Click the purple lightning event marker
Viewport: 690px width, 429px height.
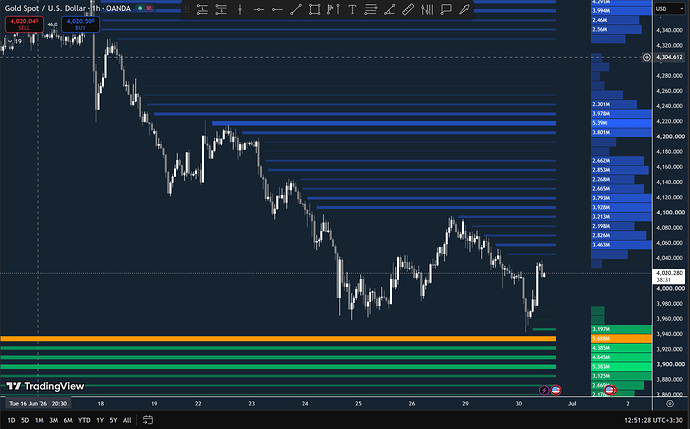[544, 390]
